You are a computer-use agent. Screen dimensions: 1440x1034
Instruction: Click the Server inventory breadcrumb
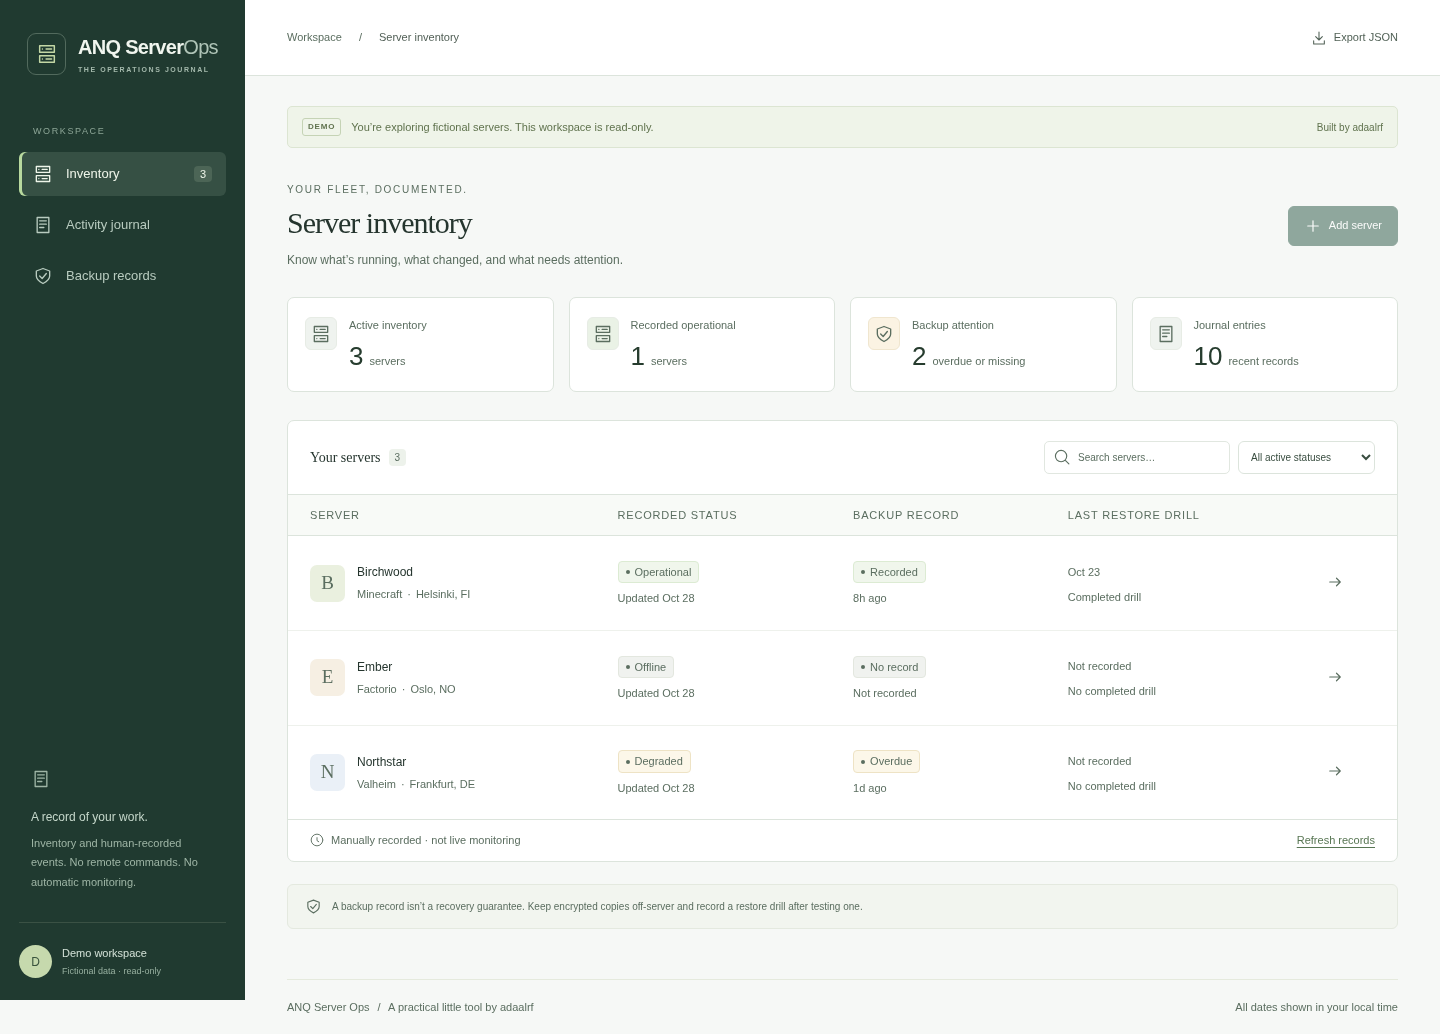tap(419, 37)
